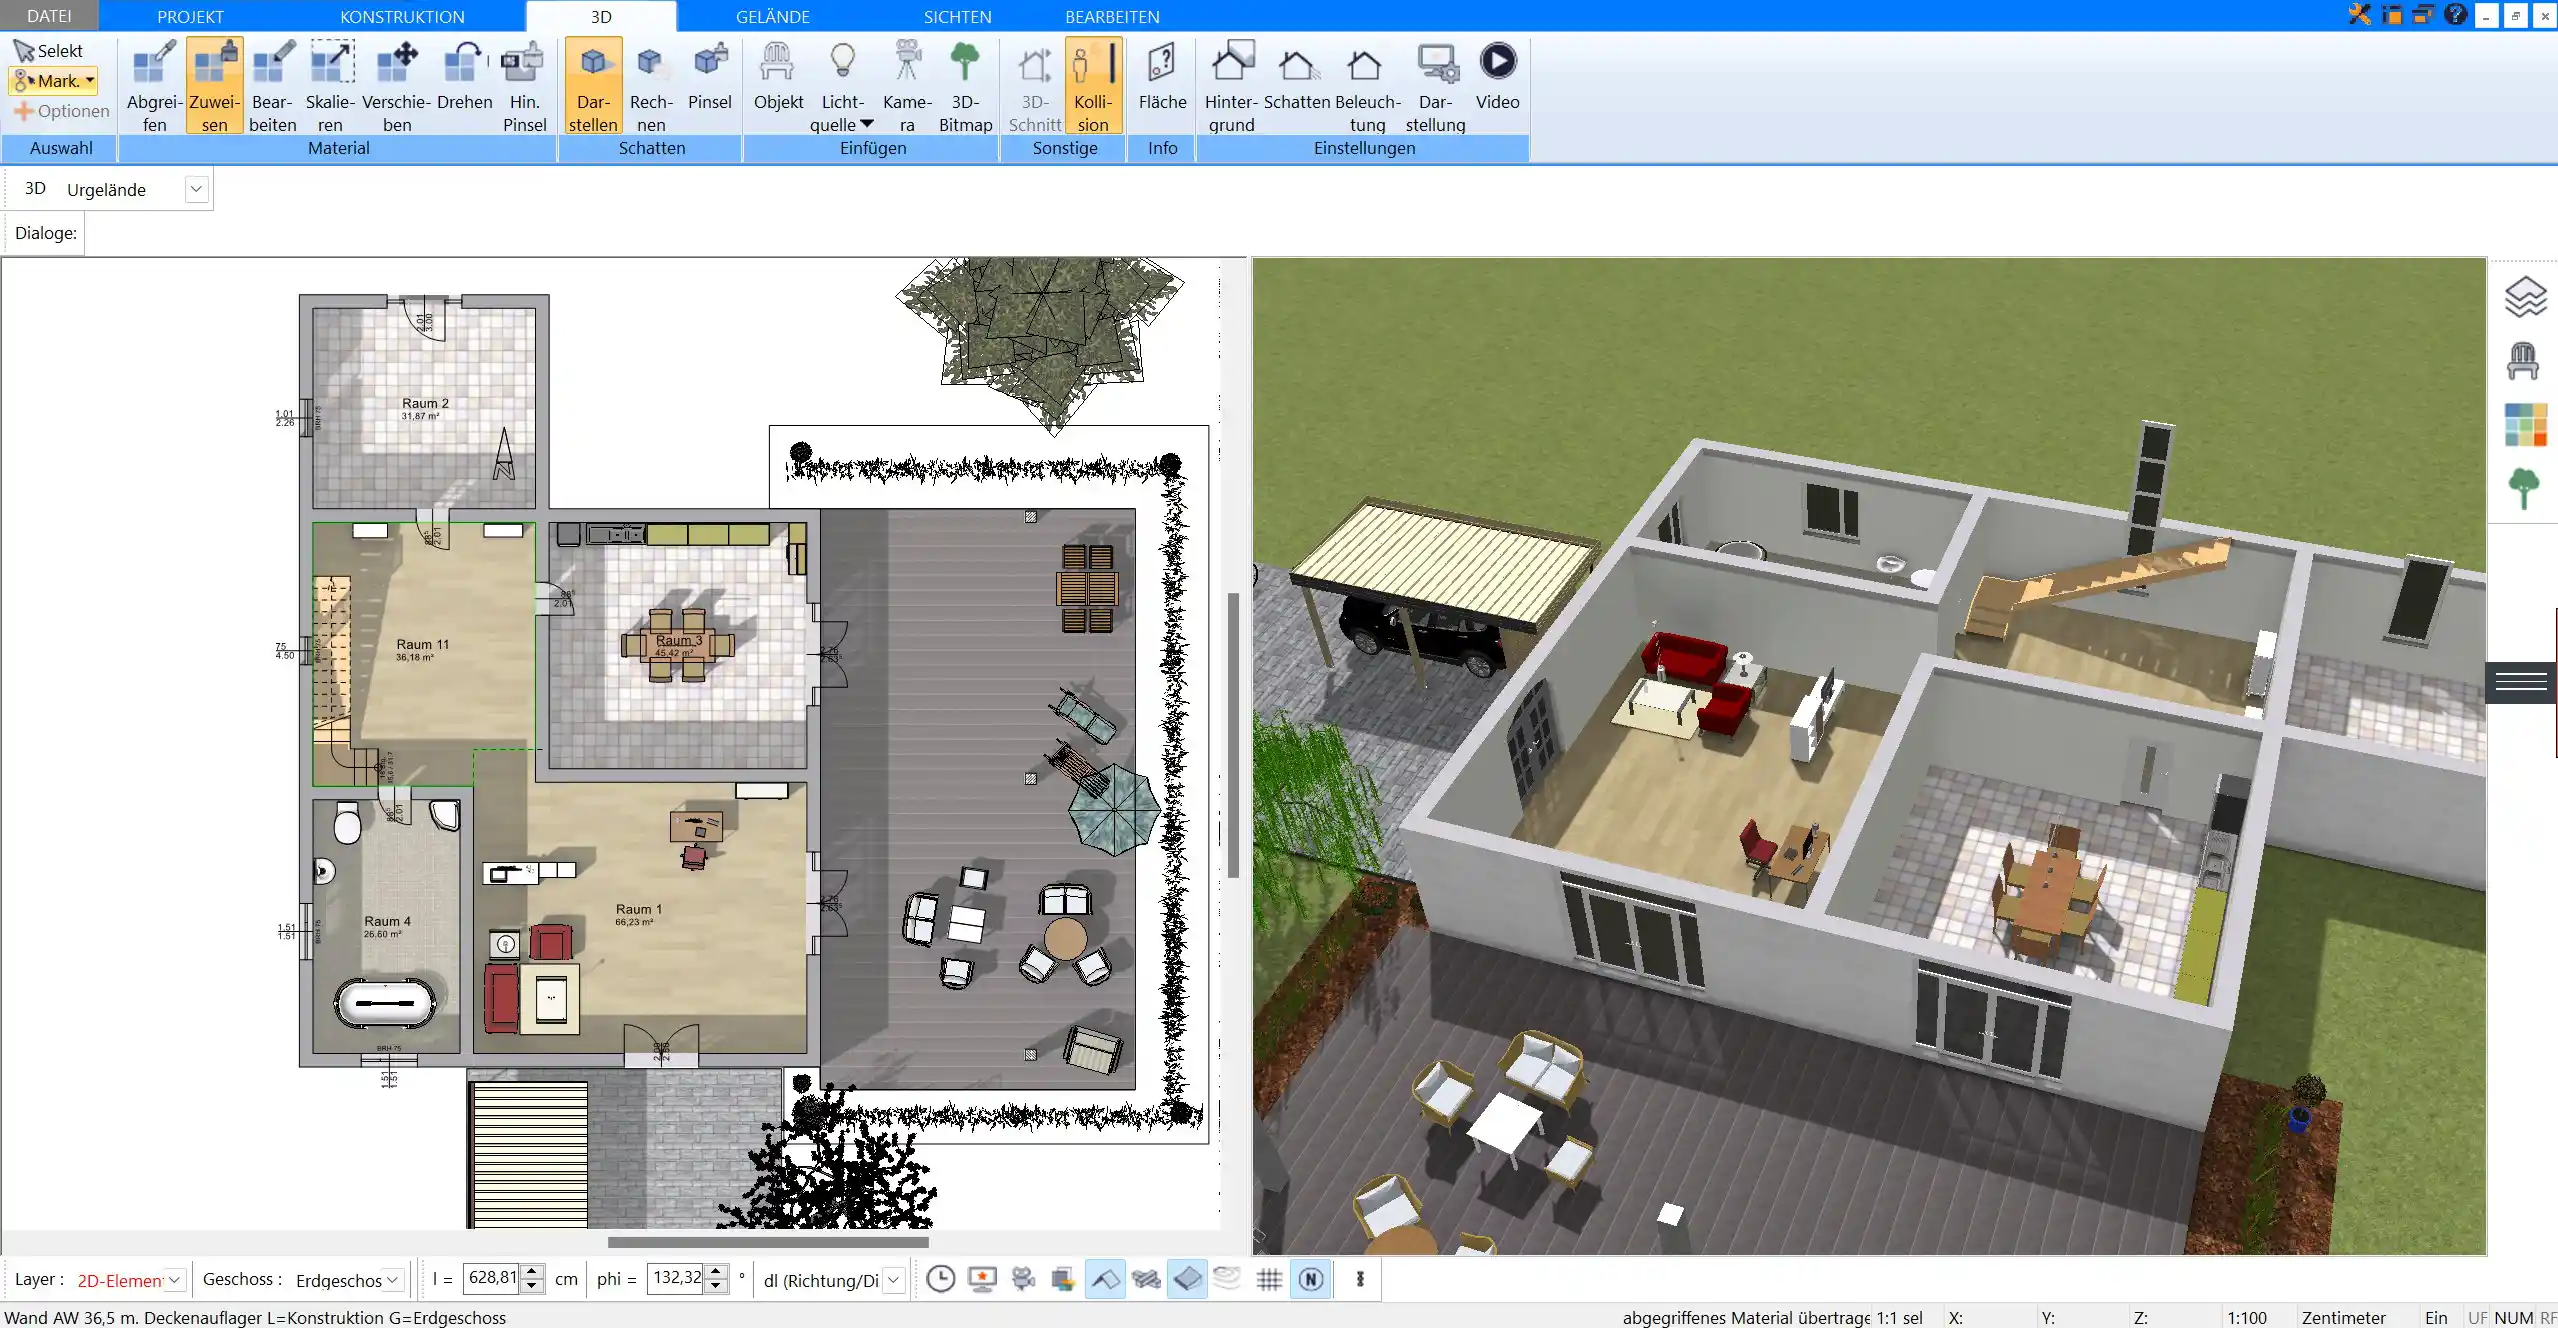2558x1328 pixels.
Task: Click the 3D-Schnitt tool
Action: tap(1034, 86)
